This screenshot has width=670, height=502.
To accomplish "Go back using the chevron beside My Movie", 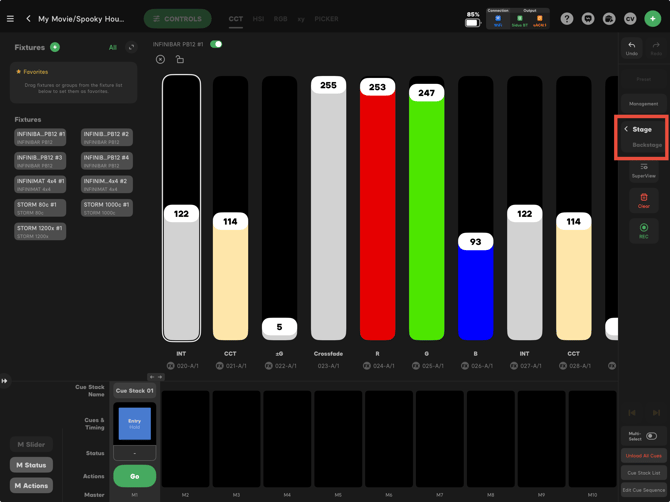I will coord(28,19).
